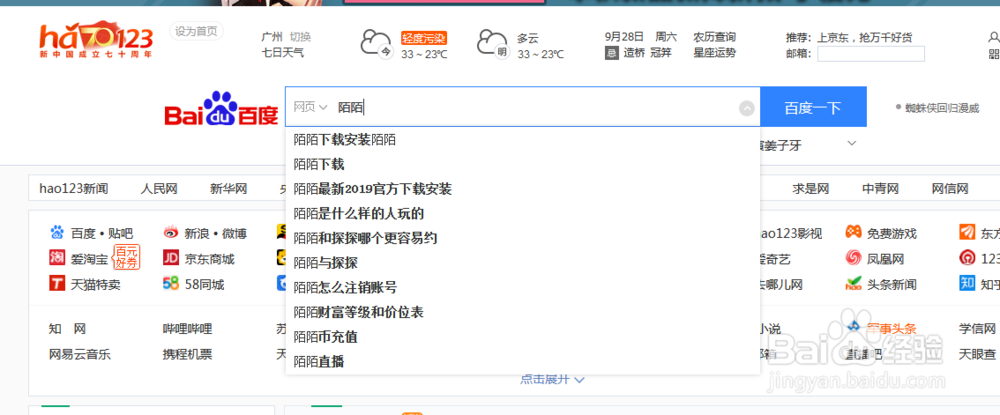Screen dimensions: 1000x415
Task: Open the 轻度污染 air quality badge
Action: click(x=424, y=38)
